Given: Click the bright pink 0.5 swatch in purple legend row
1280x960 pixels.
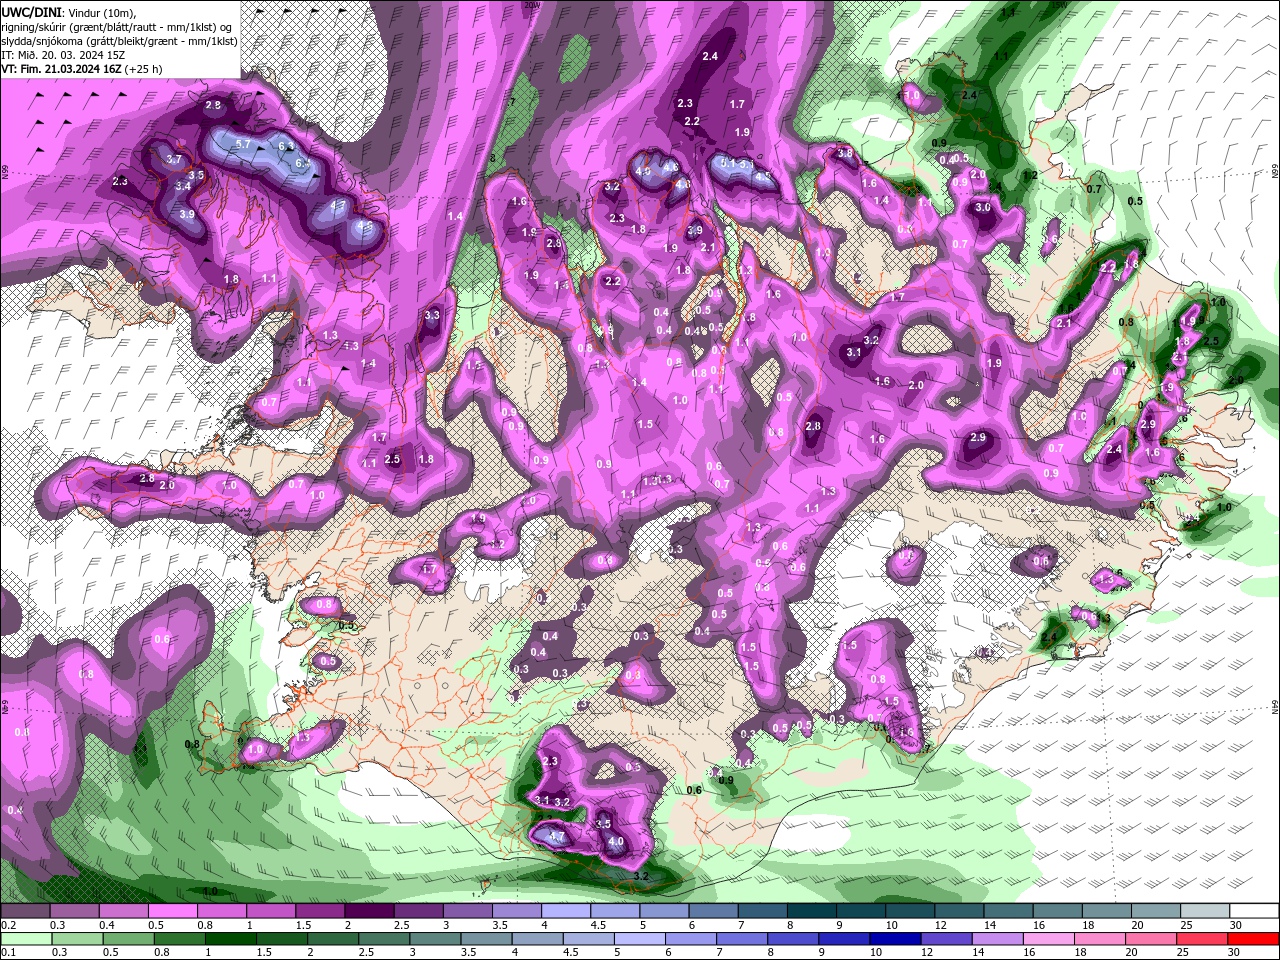Looking at the screenshot, I should pyautogui.click(x=171, y=912).
